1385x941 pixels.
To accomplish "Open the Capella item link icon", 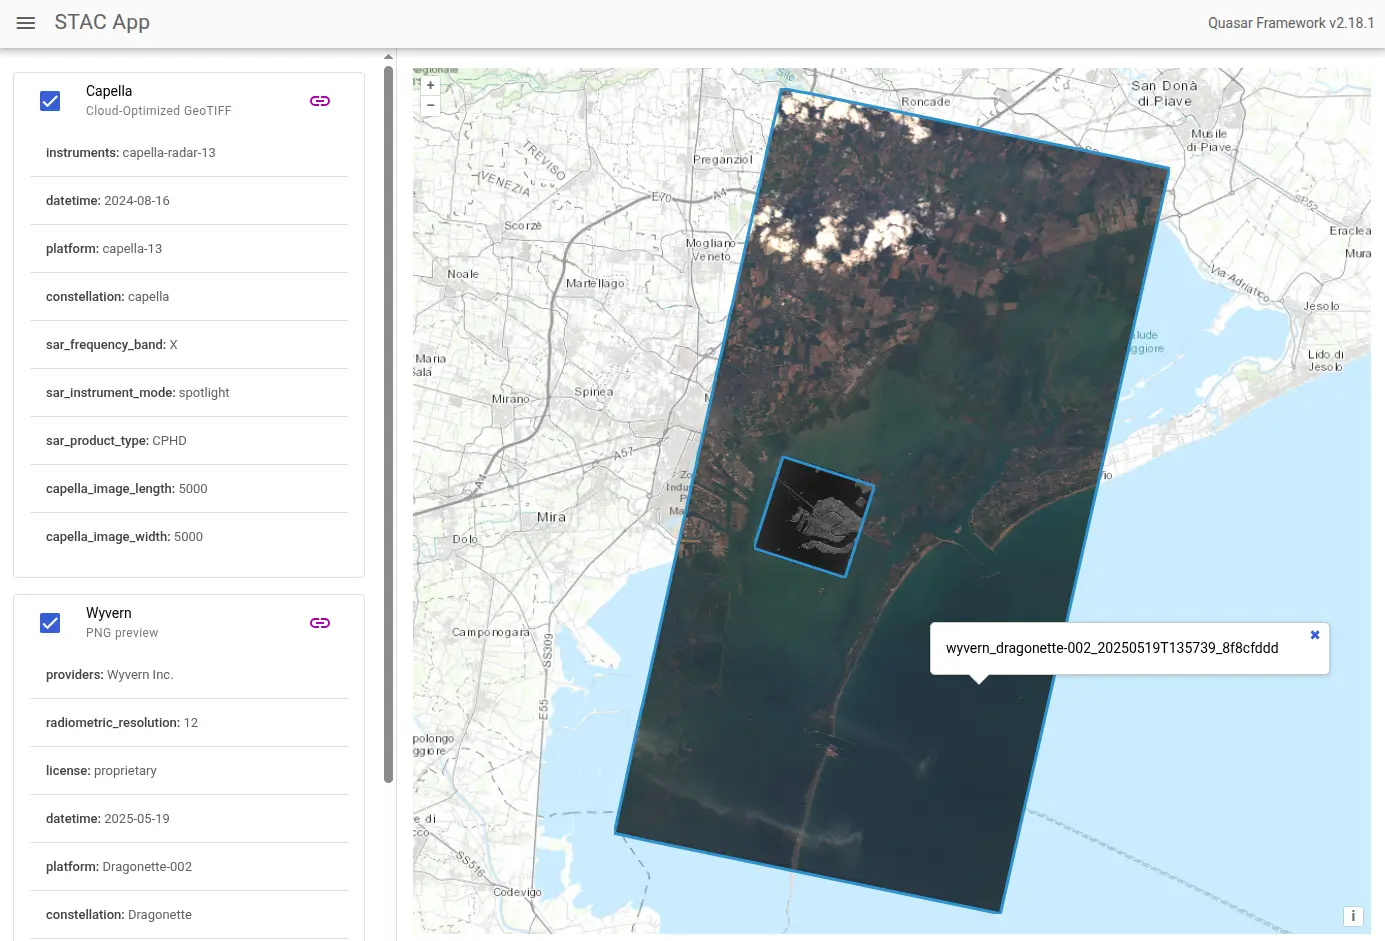I will [x=320, y=101].
